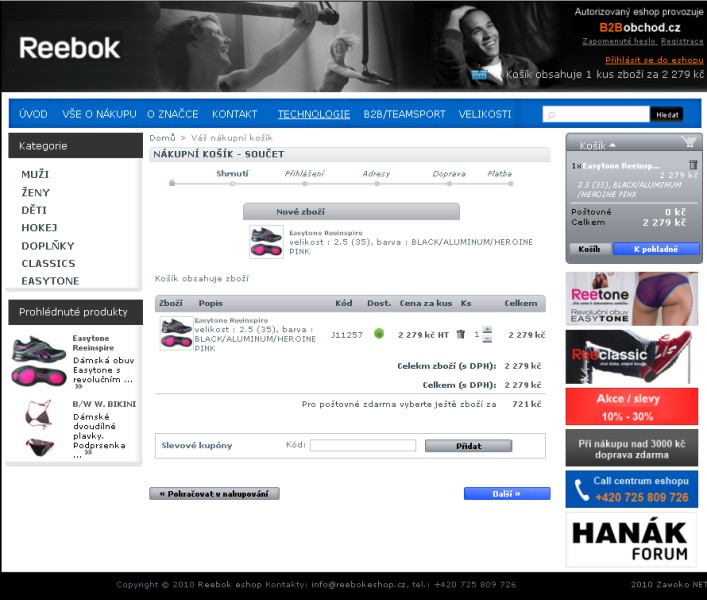Image resolution: width=707 pixels, height=600 pixels.
Task: Increase quantity with the plus stepper
Action: (x=487, y=329)
